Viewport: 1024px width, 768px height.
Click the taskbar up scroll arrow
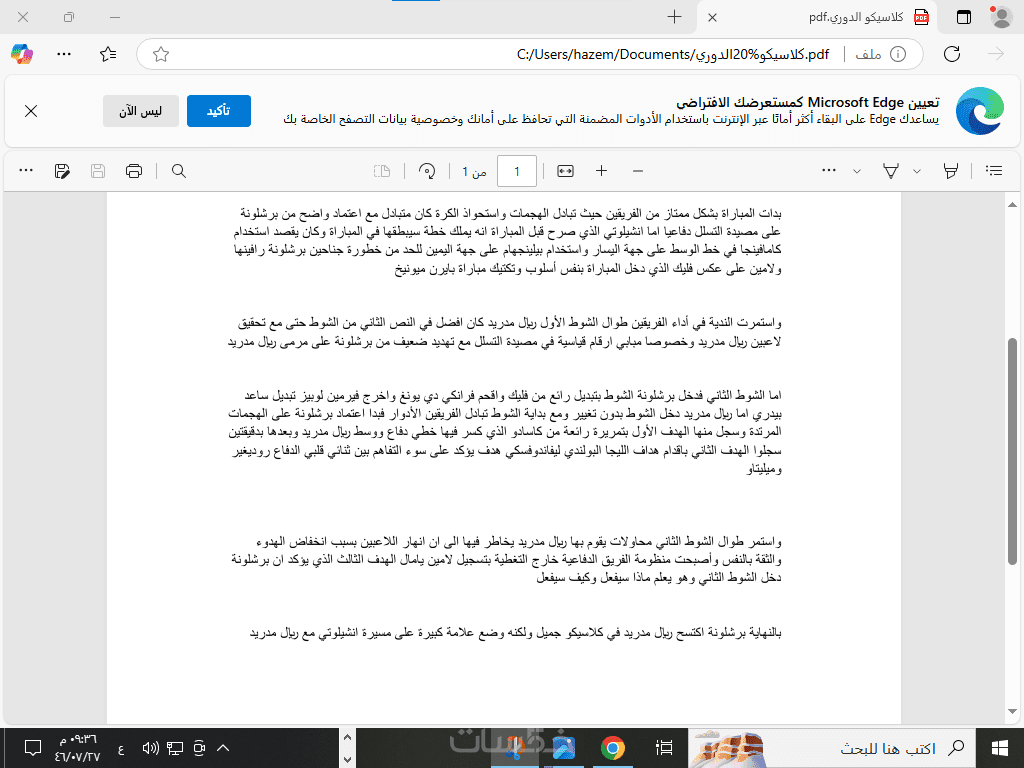[x=347, y=737]
